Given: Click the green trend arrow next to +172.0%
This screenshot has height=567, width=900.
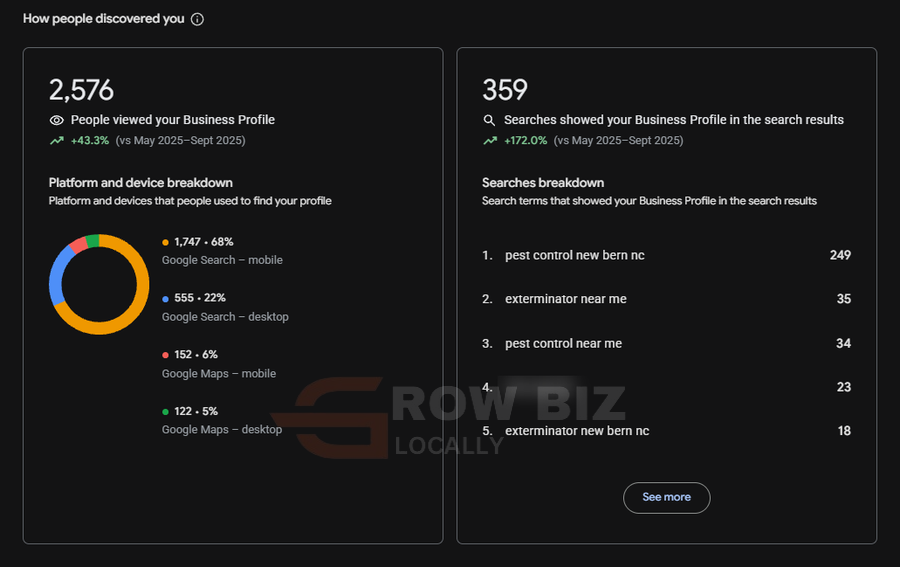Looking at the screenshot, I should pyautogui.click(x=490, y=141).
